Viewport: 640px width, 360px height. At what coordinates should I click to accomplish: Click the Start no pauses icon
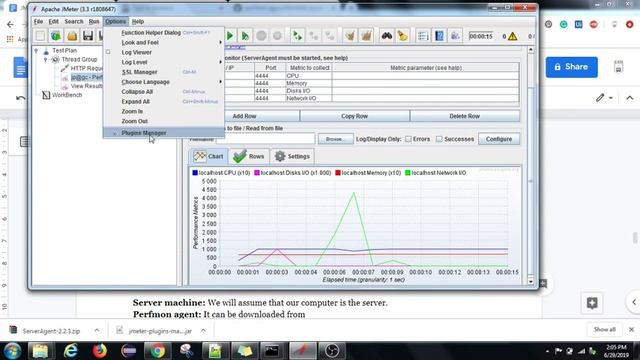[x=245, y=36]
